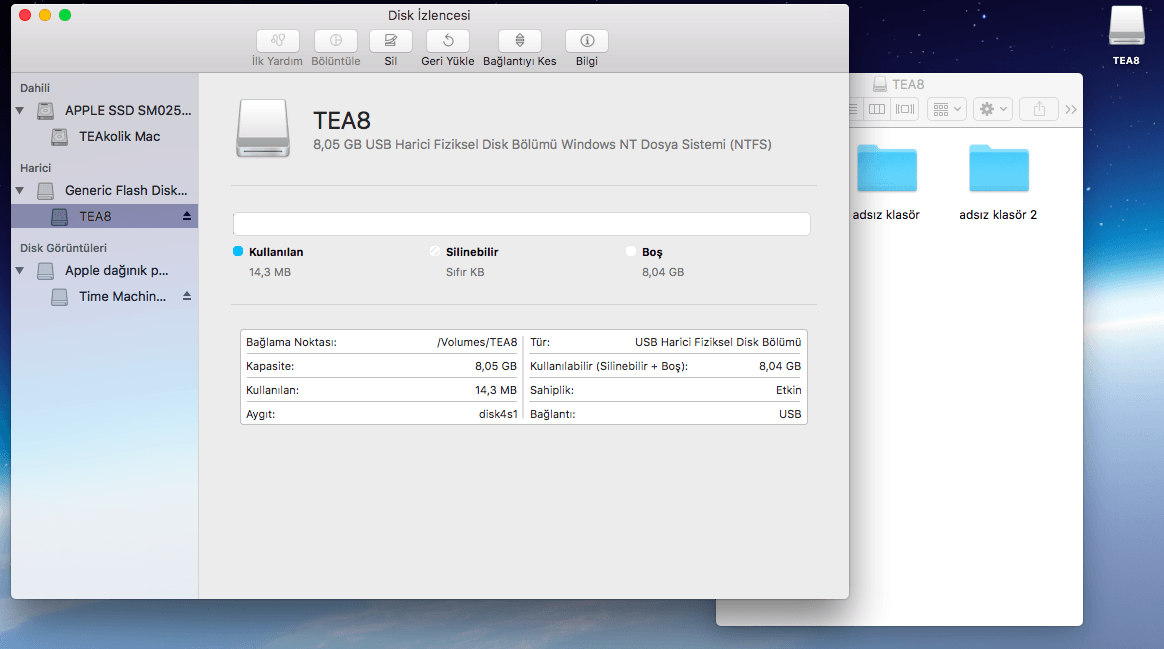Image resolution: width=1164 pixels, height=649 pixels.
Task: Click the disk4s1 device value
Action: [x=498, y=414]
